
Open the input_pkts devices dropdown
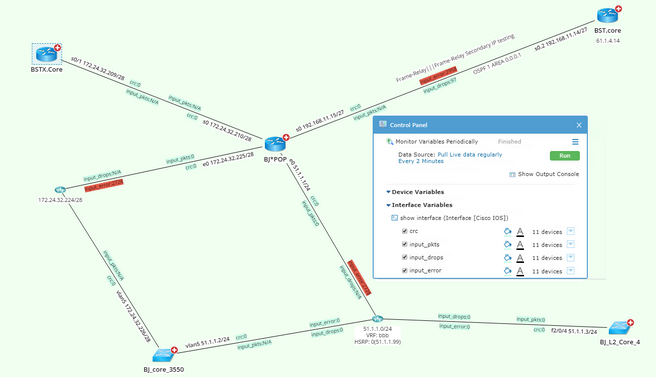[x=571, y=244]
